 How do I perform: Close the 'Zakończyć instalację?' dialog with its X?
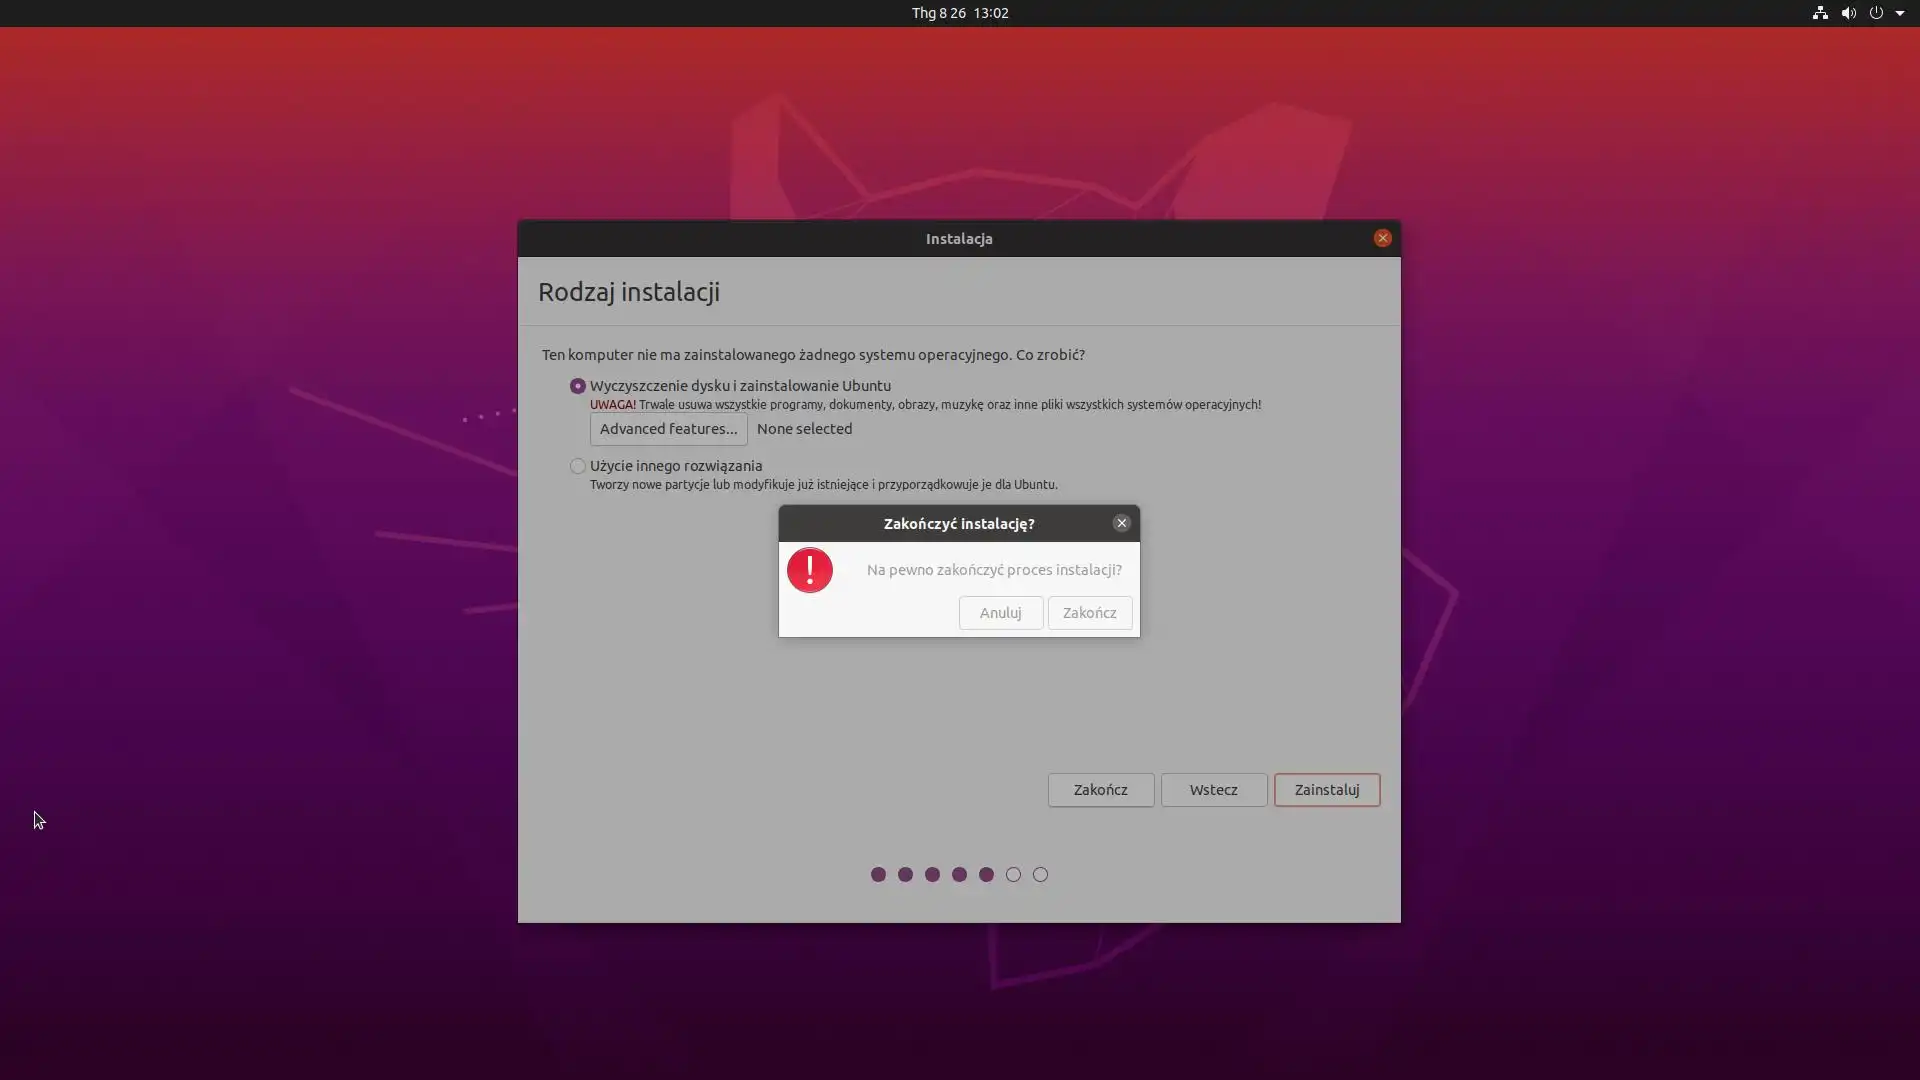[1121, 523]
